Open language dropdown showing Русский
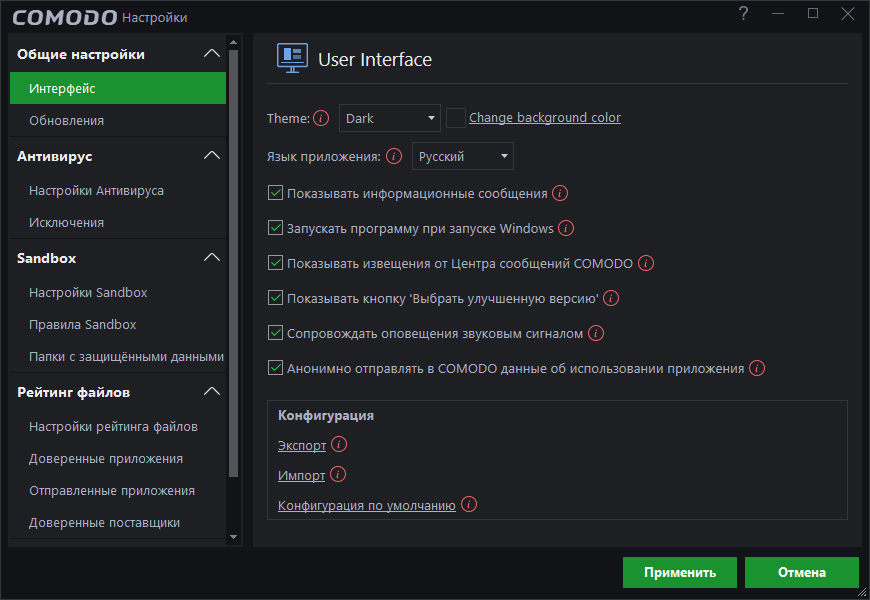This screenshot has width=870, height=600. coord(462,156)
